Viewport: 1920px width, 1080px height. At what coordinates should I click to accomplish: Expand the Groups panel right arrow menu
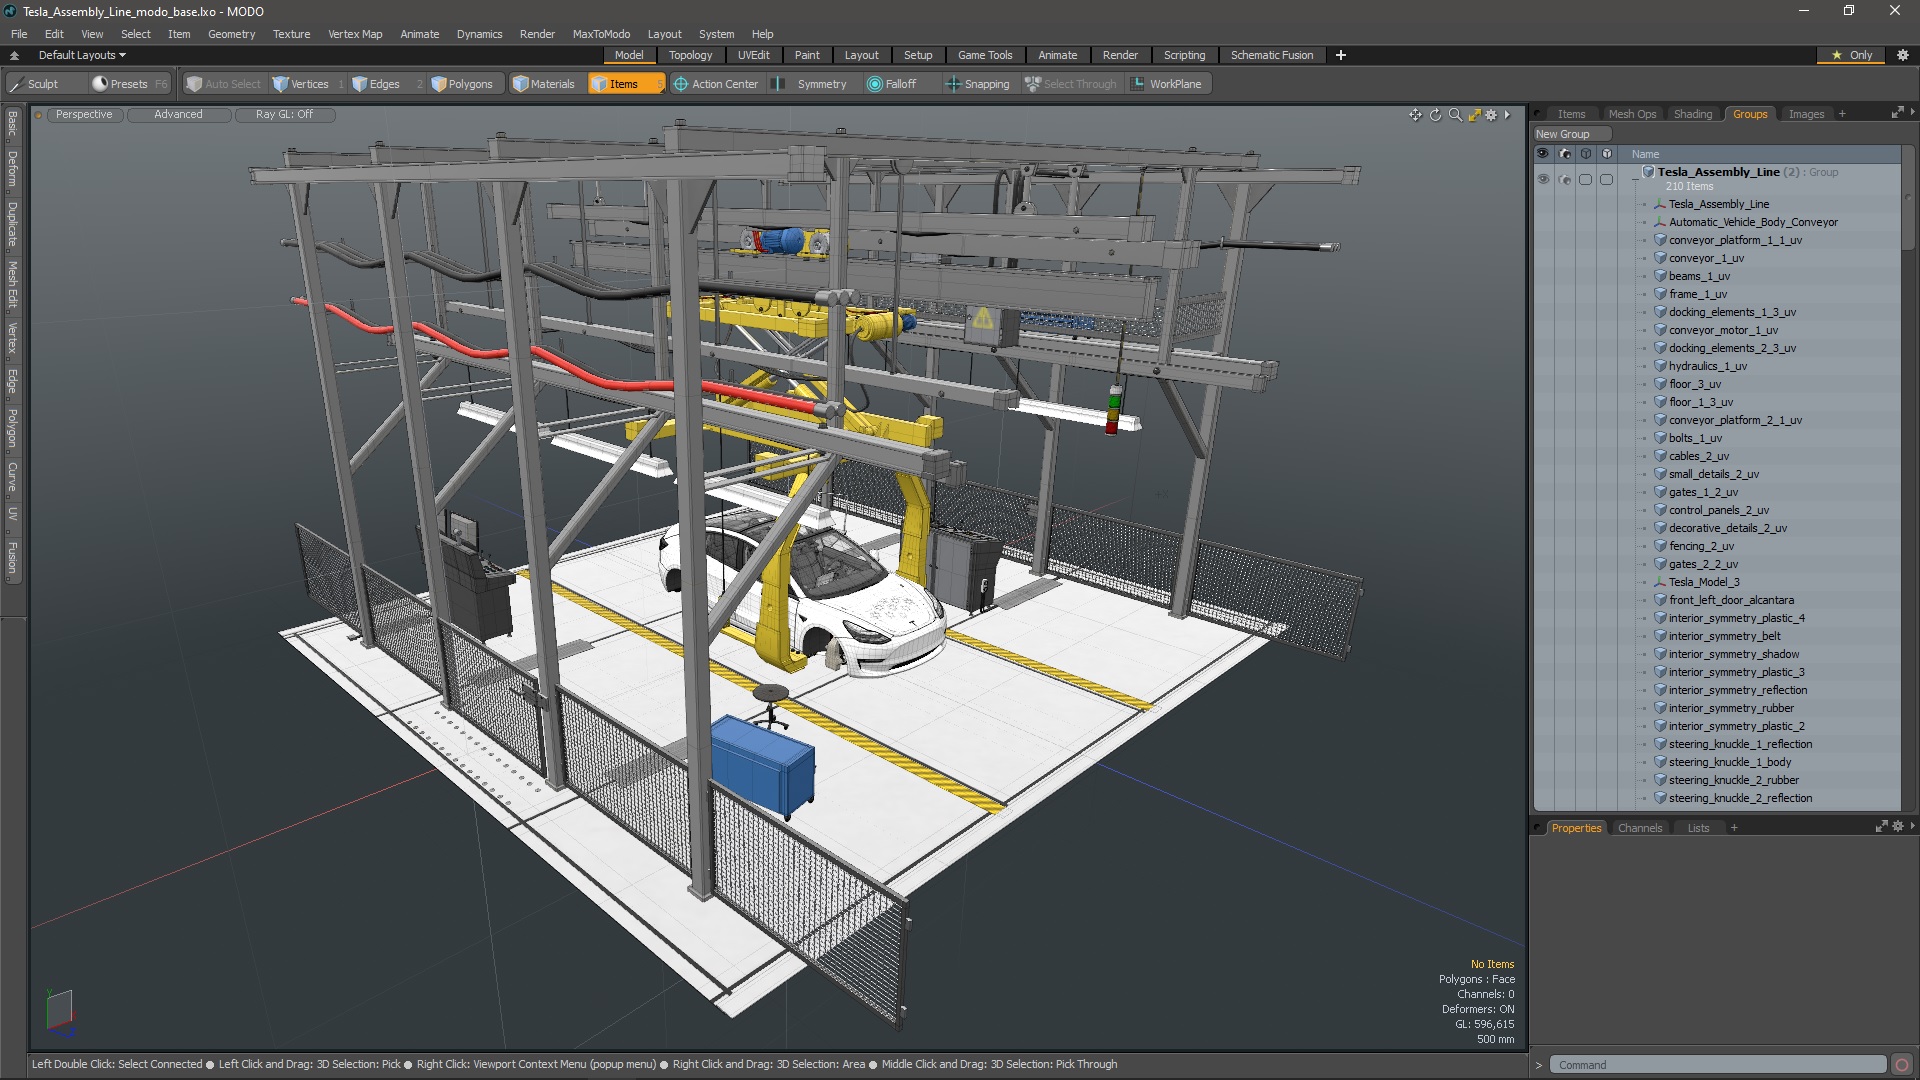tap(1912, 112)
